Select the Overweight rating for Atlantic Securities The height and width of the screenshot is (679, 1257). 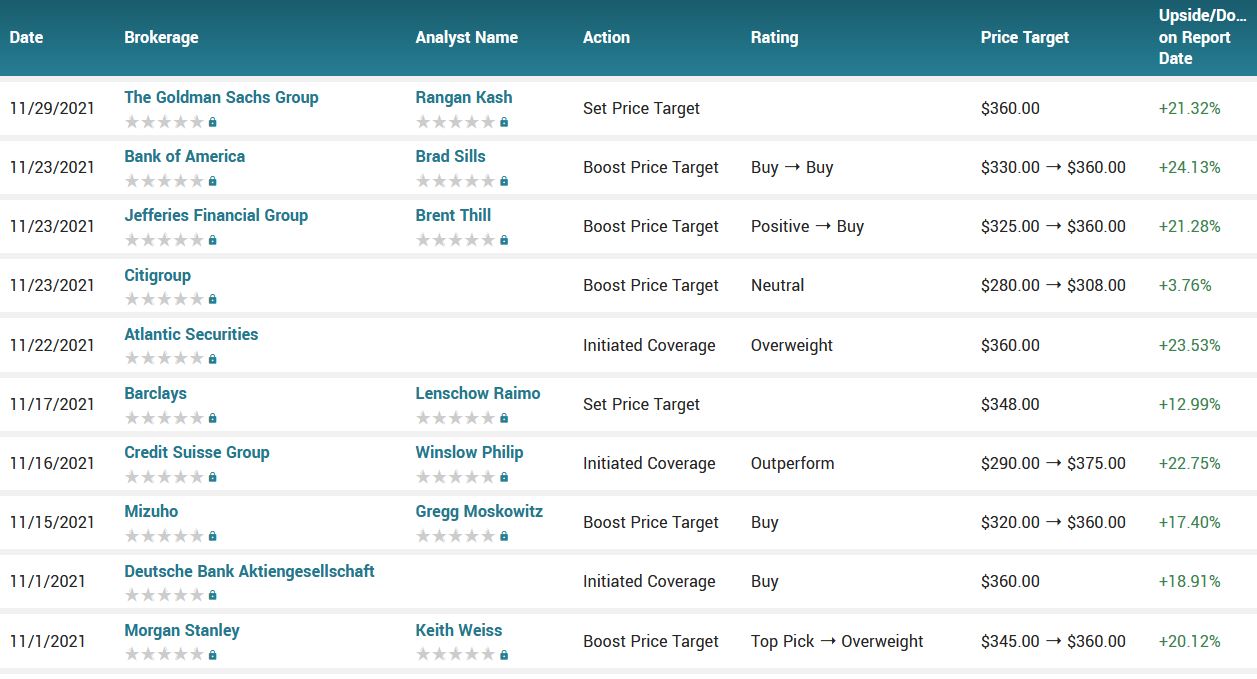[792, 345]
